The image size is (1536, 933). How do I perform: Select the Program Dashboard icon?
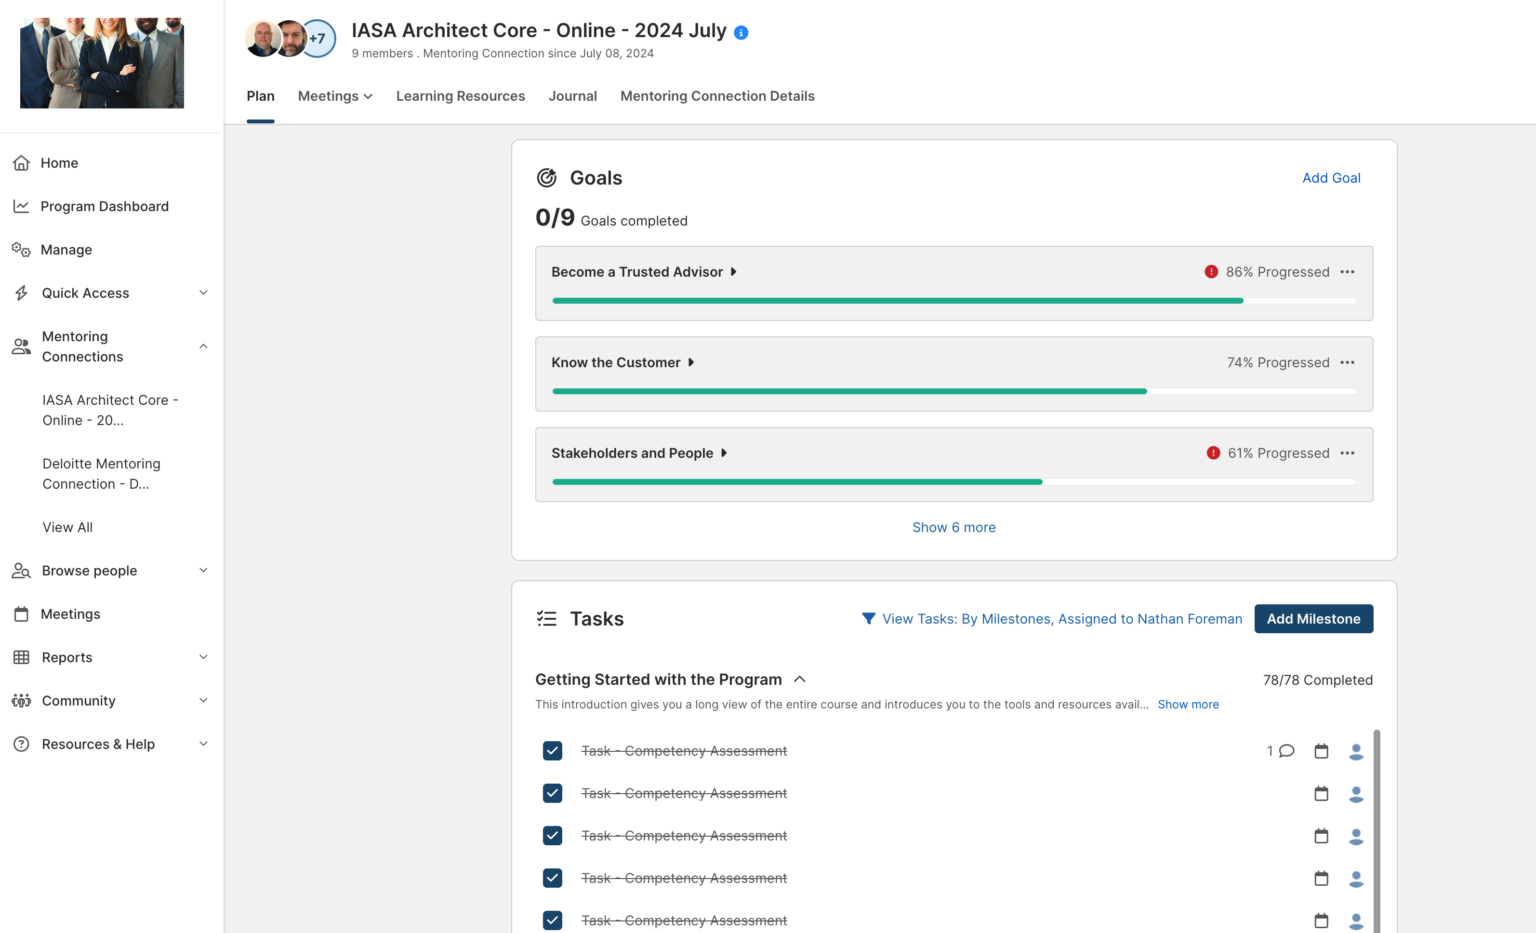(21, 206)
